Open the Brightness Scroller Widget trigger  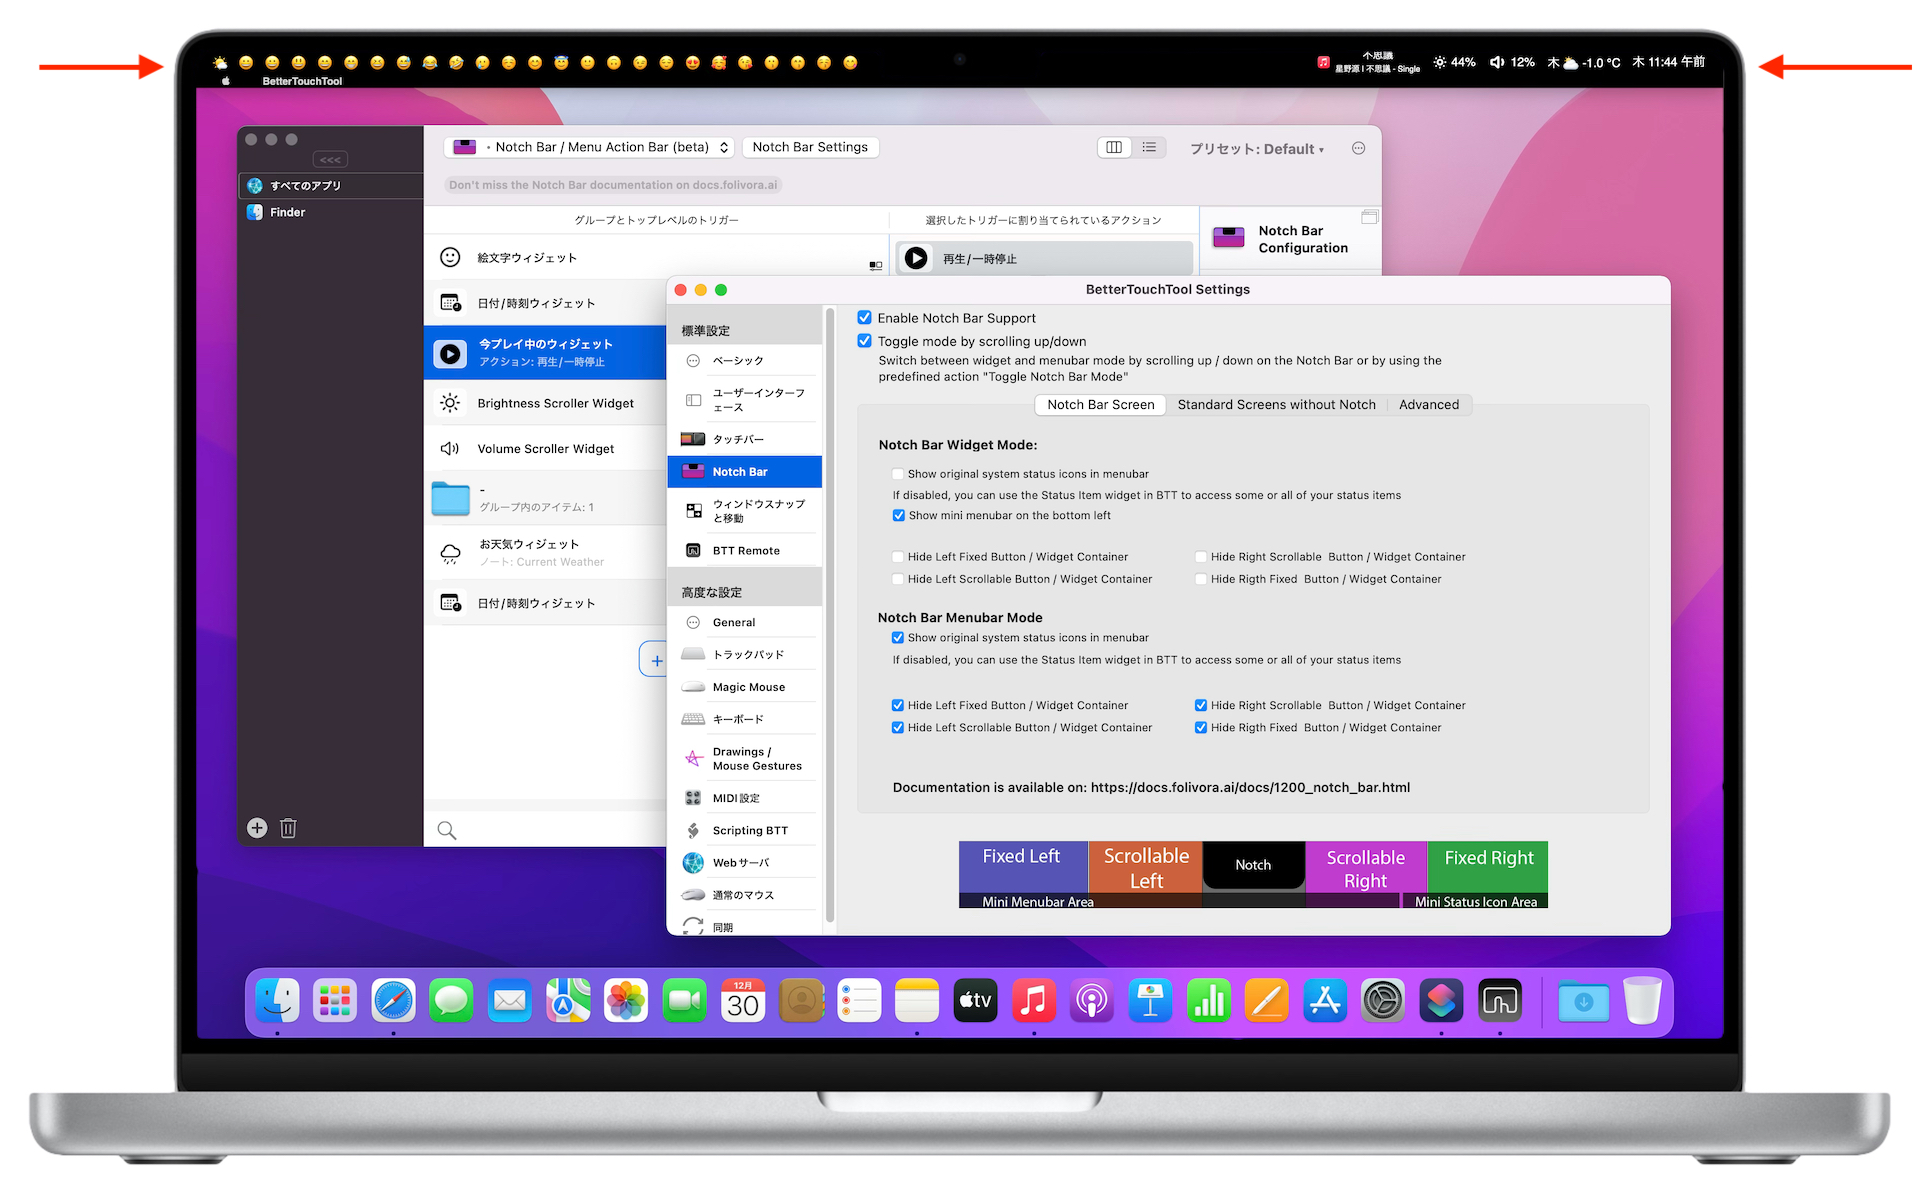(x=555, y=403)
